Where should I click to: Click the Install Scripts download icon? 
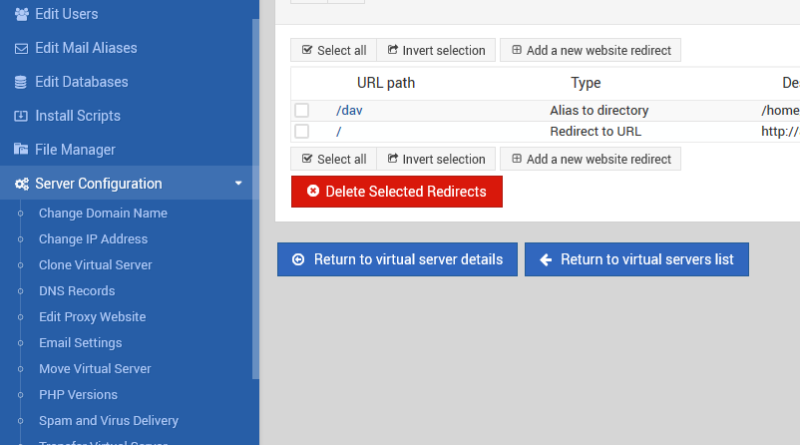coord(21,116)
